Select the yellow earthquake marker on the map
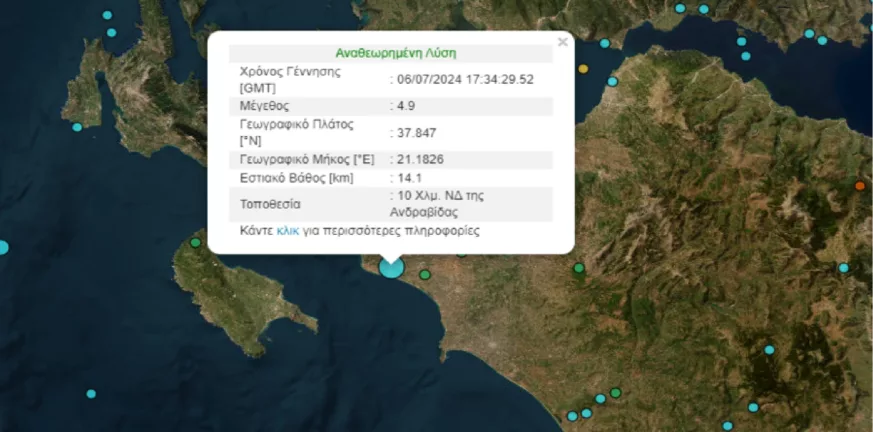Screen dimensions: 873x432 click(583, 69)
